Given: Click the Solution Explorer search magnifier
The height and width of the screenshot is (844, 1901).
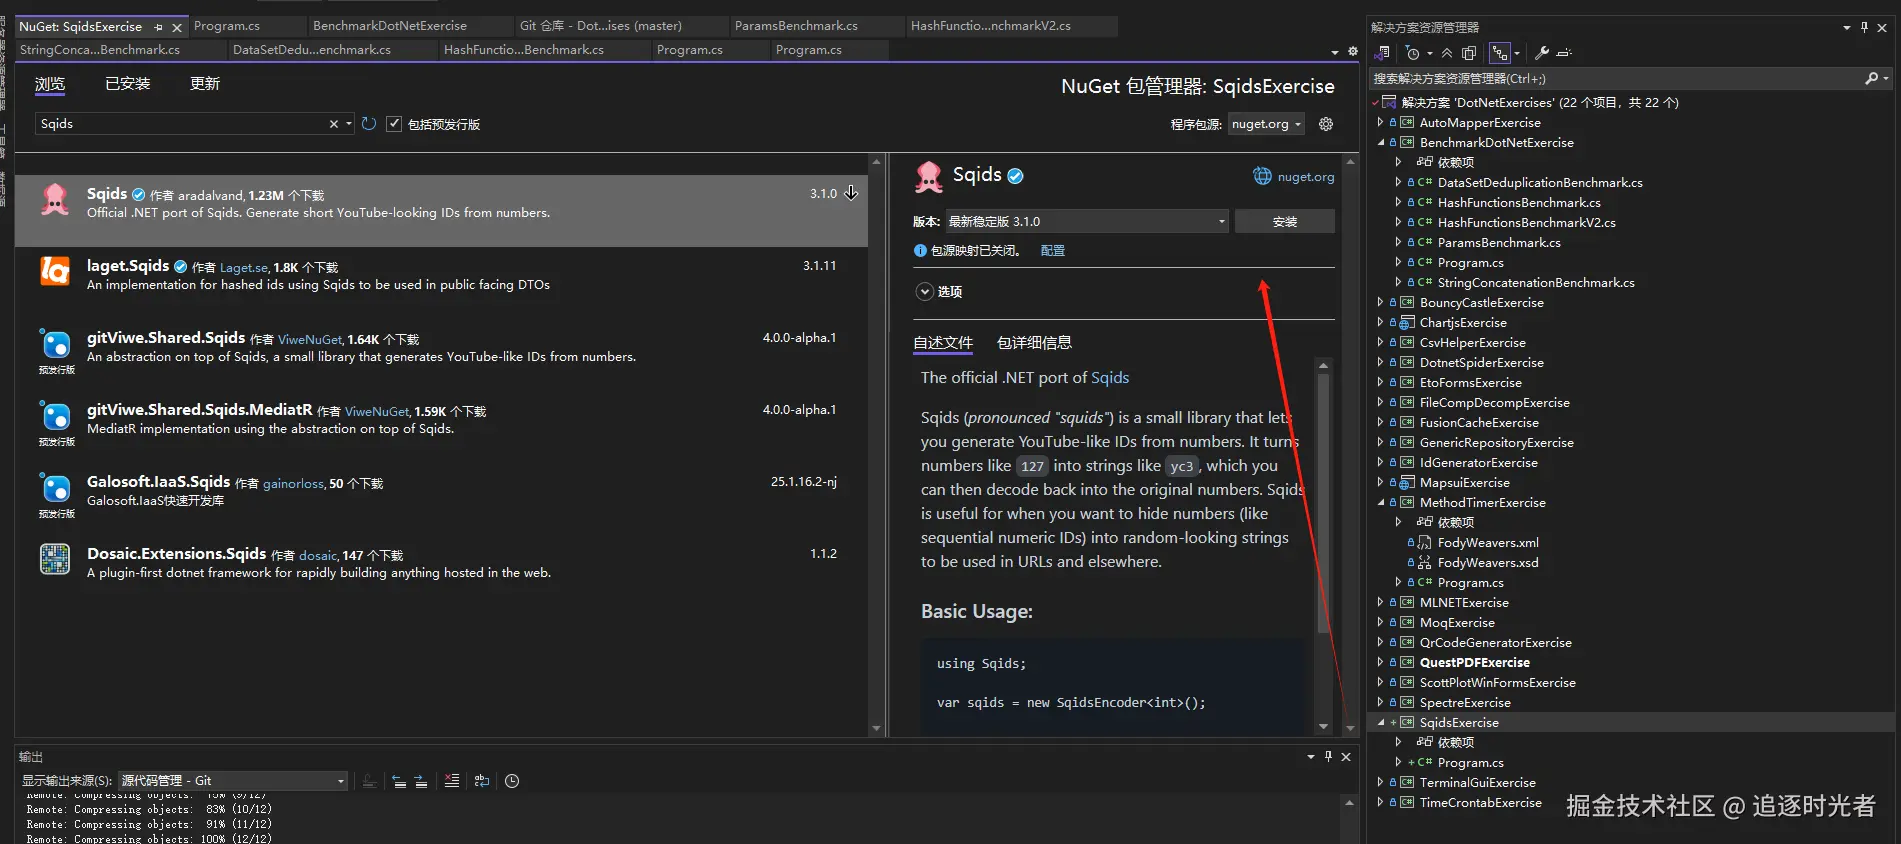Looking at the screenshot, I should 1871,78.
